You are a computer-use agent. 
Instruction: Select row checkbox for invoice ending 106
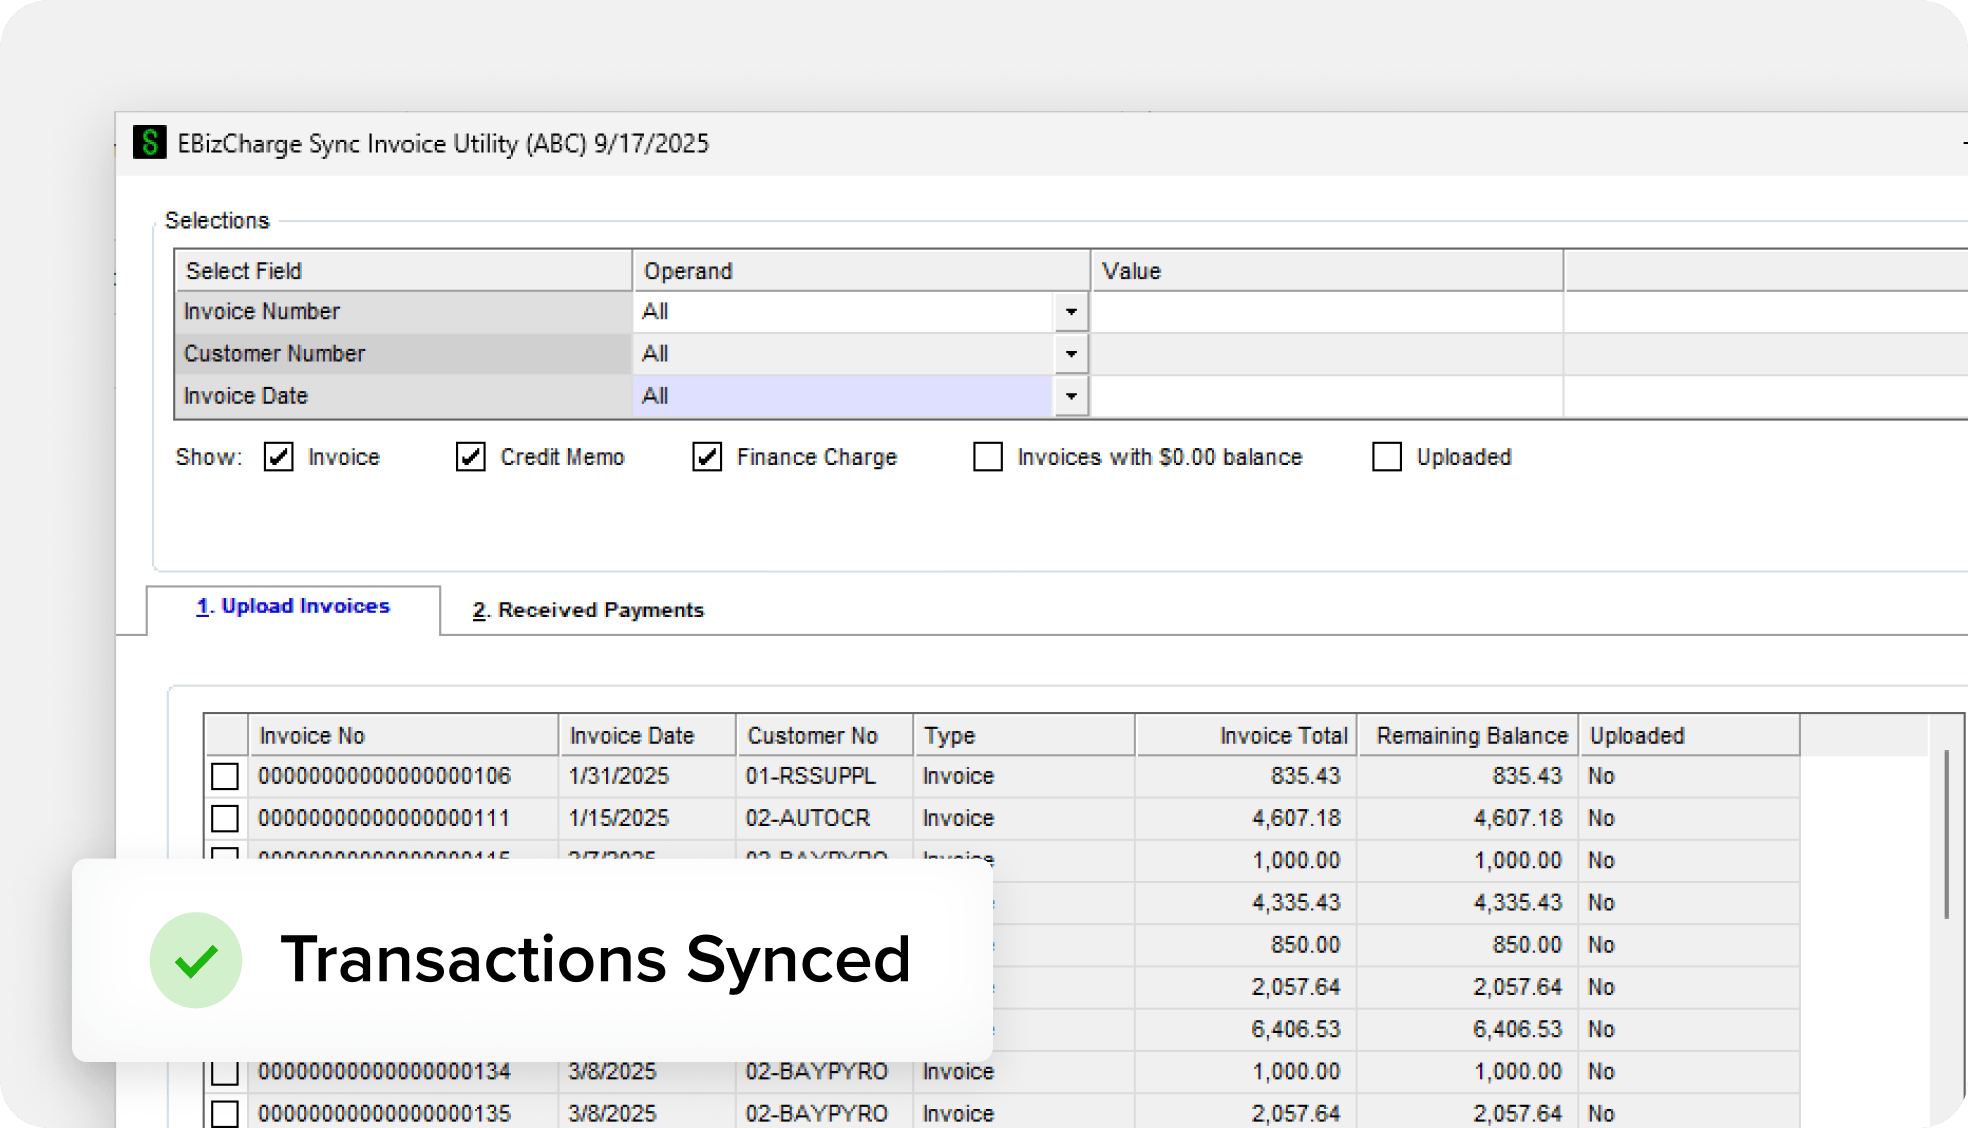pos(225,776)
